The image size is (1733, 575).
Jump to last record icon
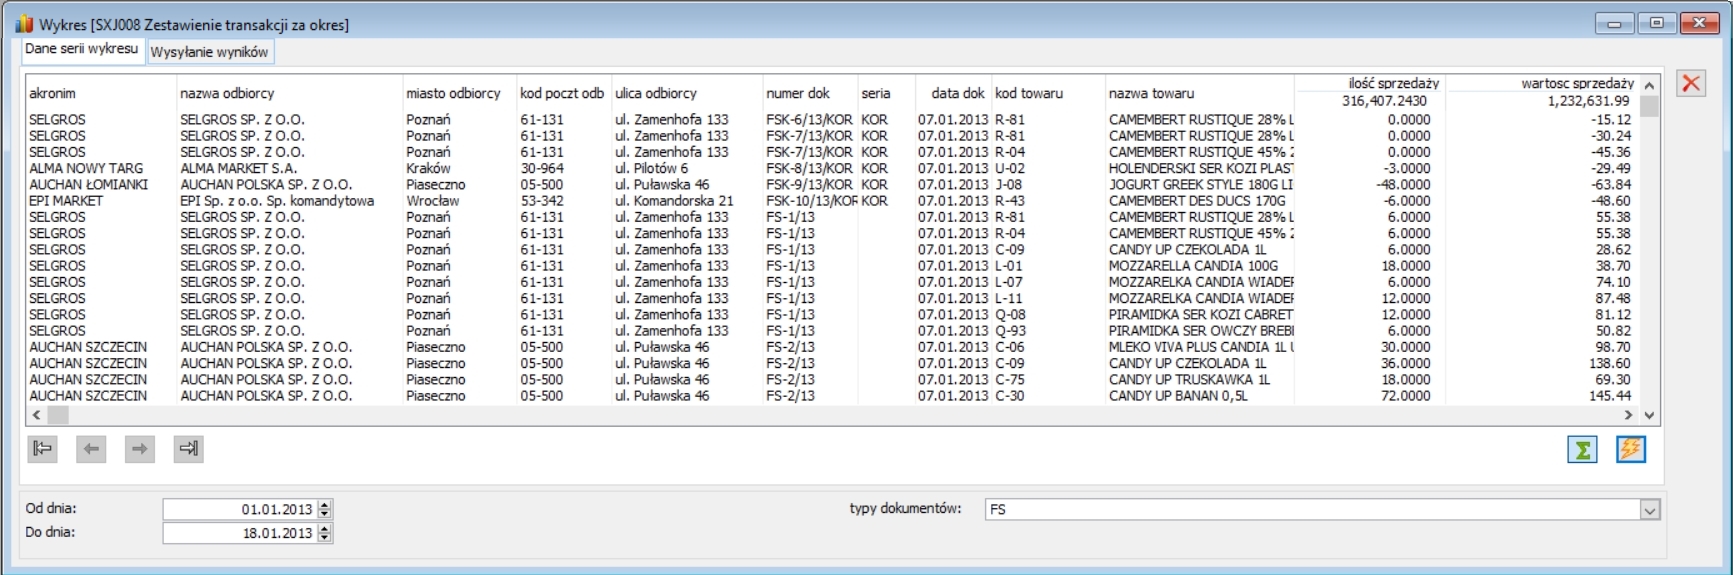pos(188,449)
